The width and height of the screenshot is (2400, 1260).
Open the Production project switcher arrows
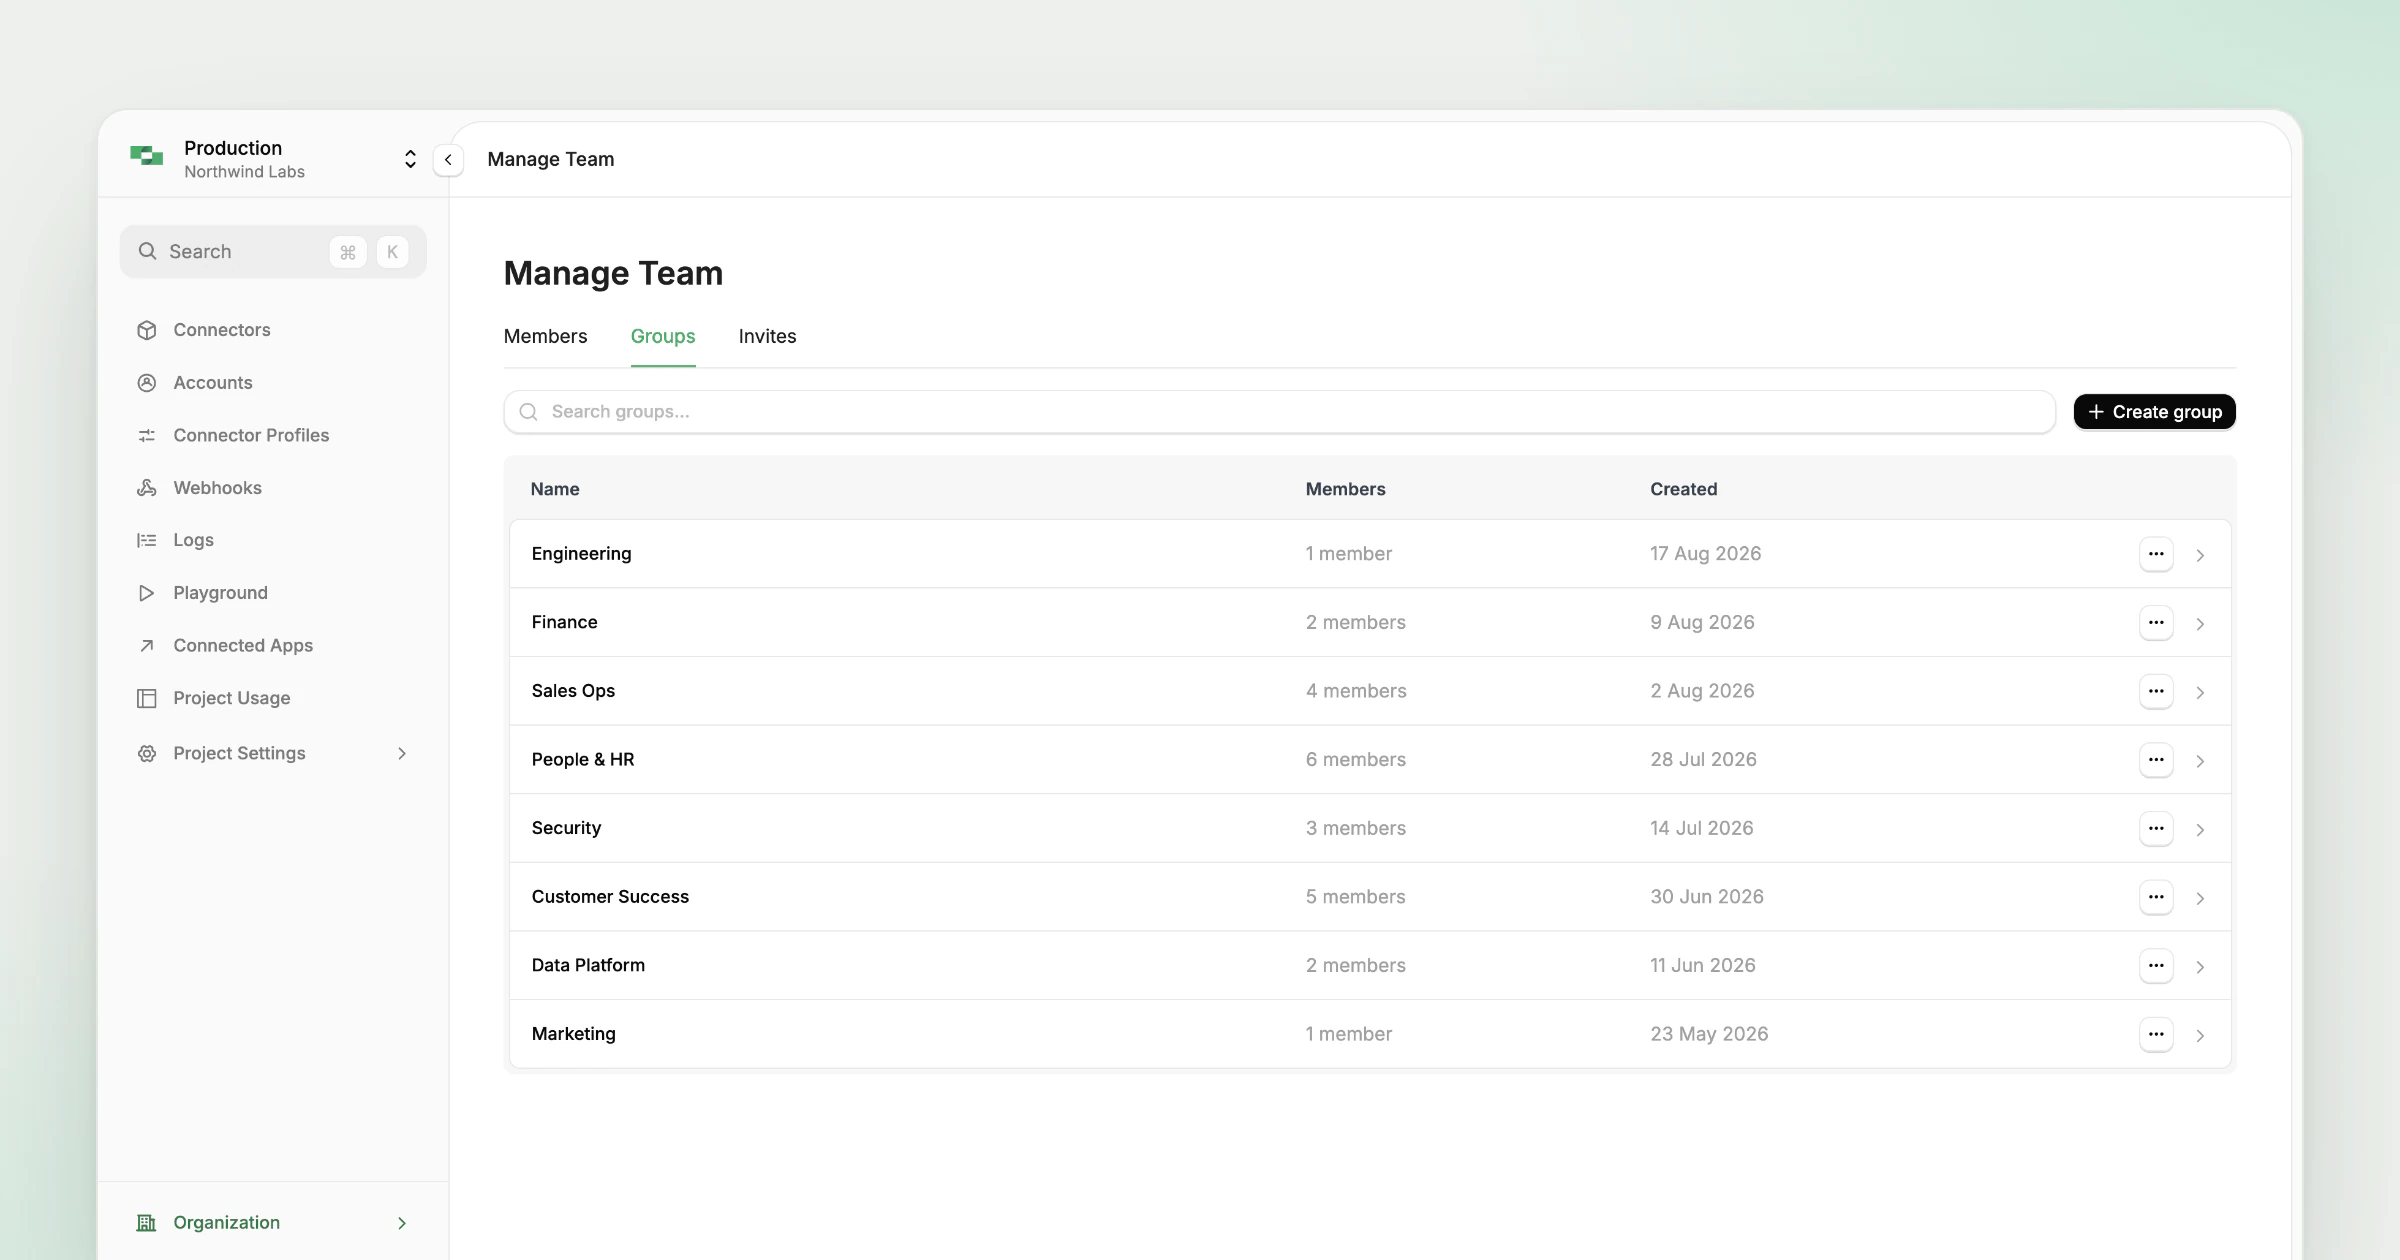coord(410,159)
